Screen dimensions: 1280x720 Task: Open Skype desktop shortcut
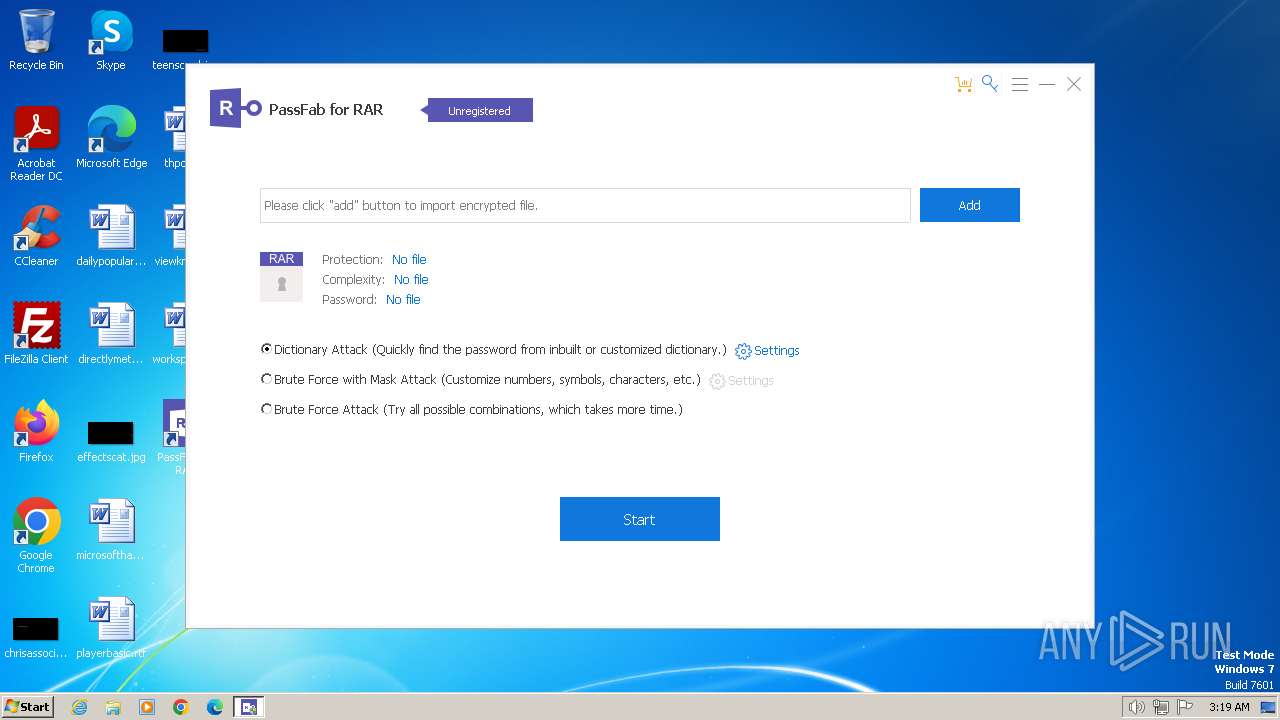point(111,40)
